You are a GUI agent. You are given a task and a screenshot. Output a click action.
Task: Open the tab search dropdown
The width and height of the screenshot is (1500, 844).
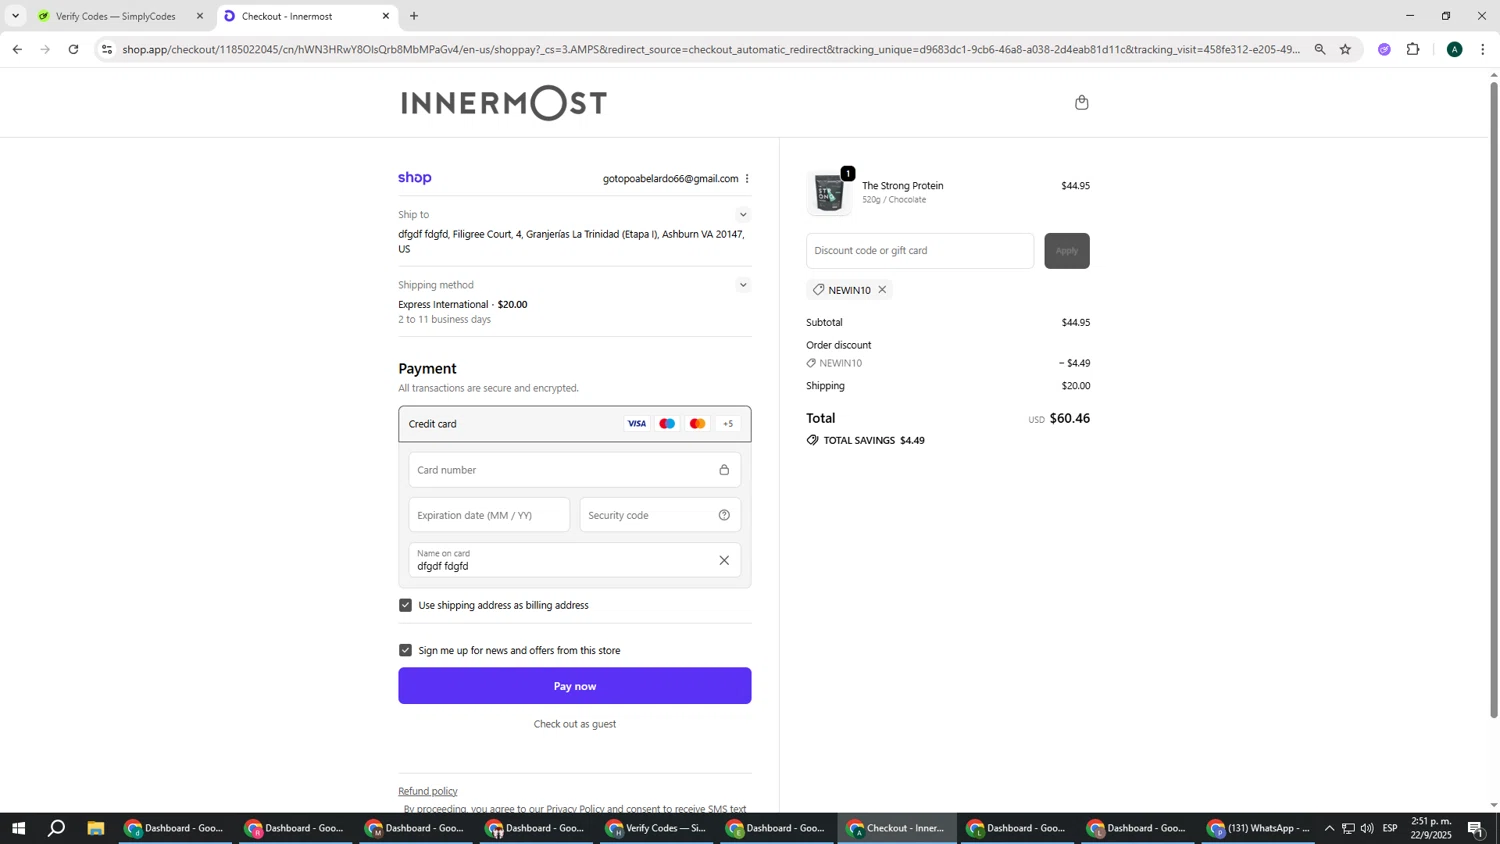pyautogui.click(x=15, y=16)
